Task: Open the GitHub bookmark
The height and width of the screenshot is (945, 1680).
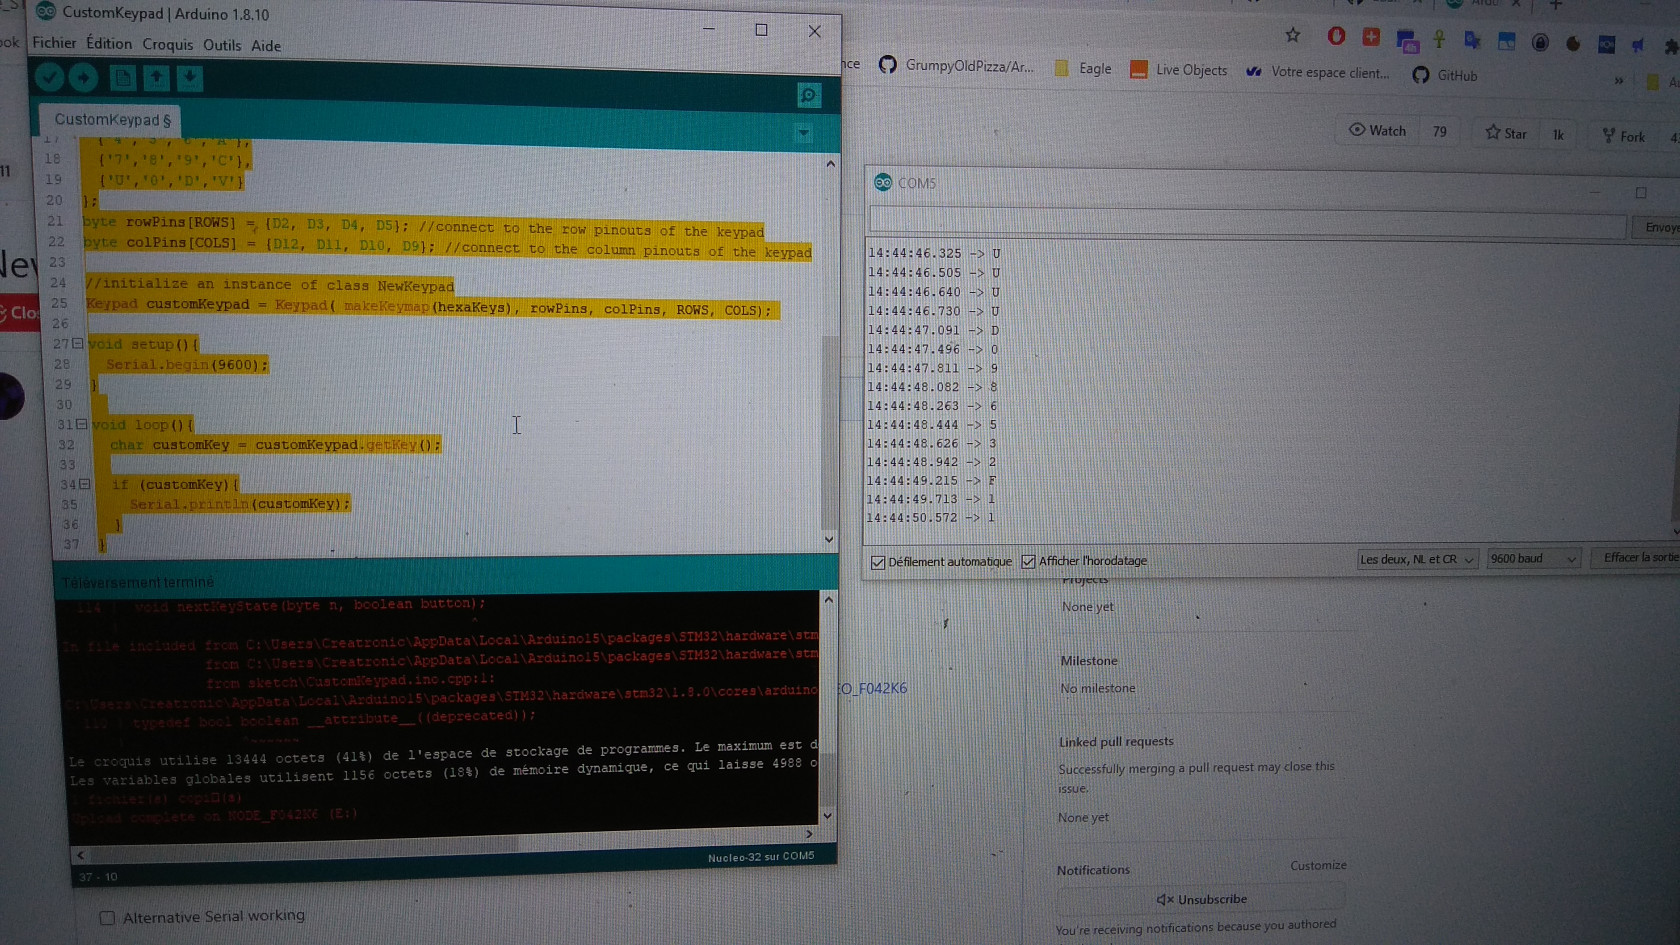Action: [x=1444, y=75]
